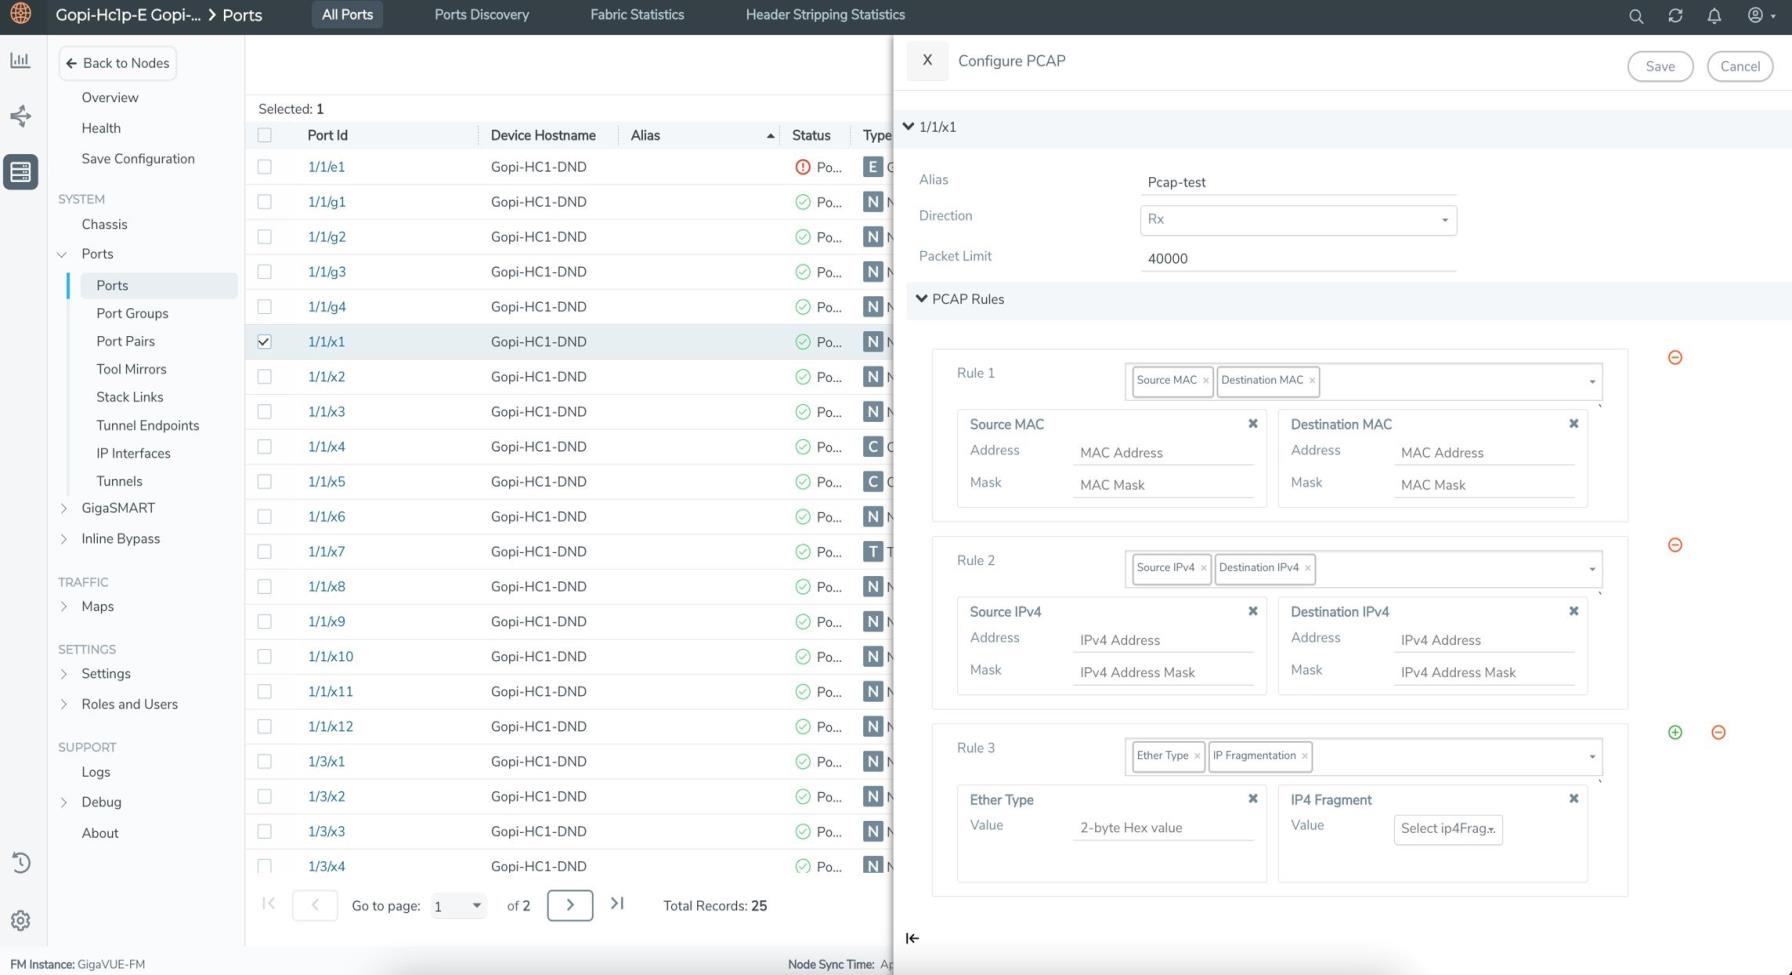Click the Packet Limit input field

point(1297,259)
